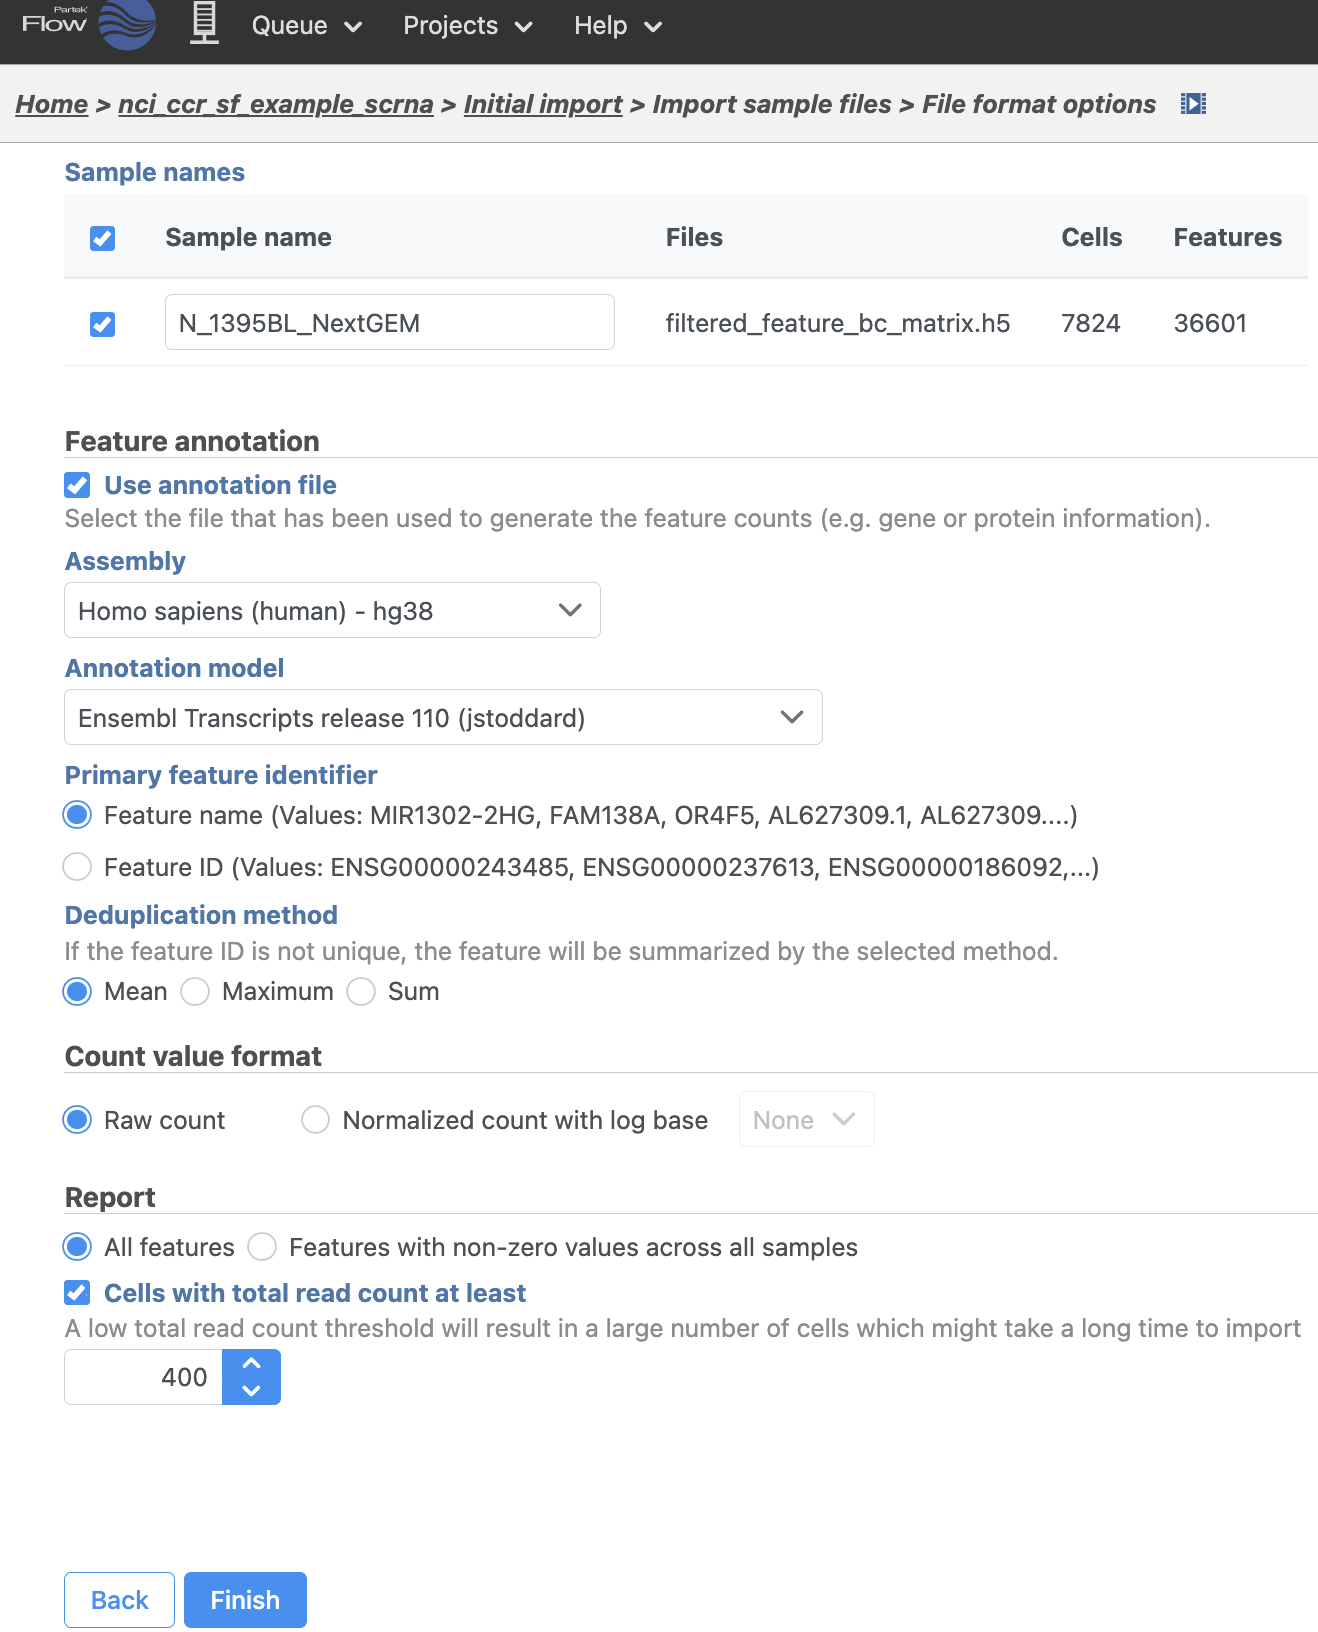Expand the Assembly dropdown showing hg38
This screenshot has height=1632, width=1318.
(332, 610)
